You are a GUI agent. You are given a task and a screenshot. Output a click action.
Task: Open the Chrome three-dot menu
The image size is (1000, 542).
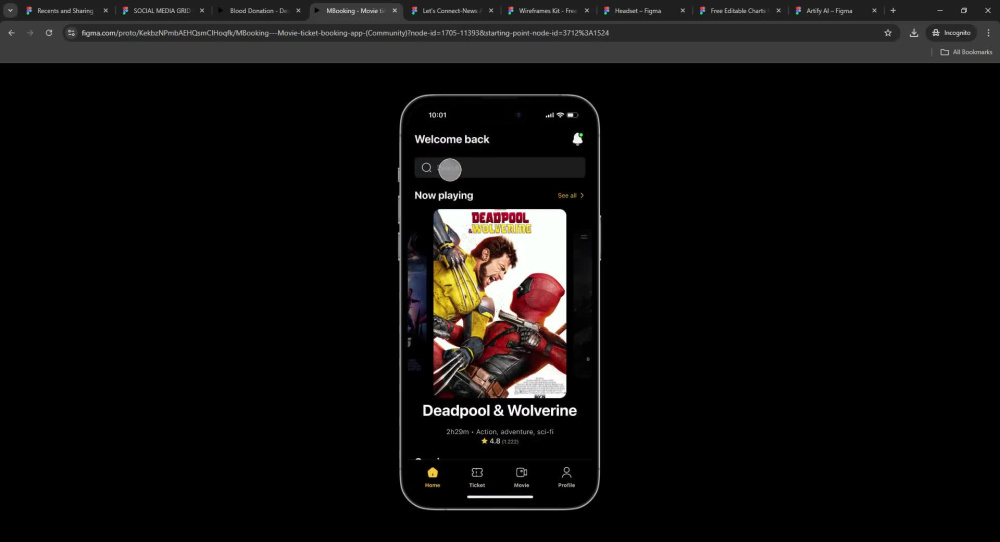[x=989, y=33]
